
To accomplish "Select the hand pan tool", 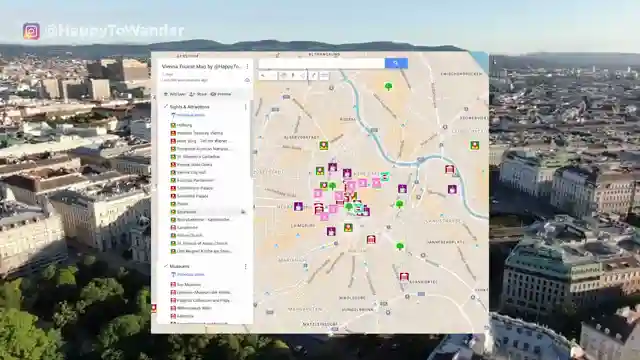I will tap(283, 76).
